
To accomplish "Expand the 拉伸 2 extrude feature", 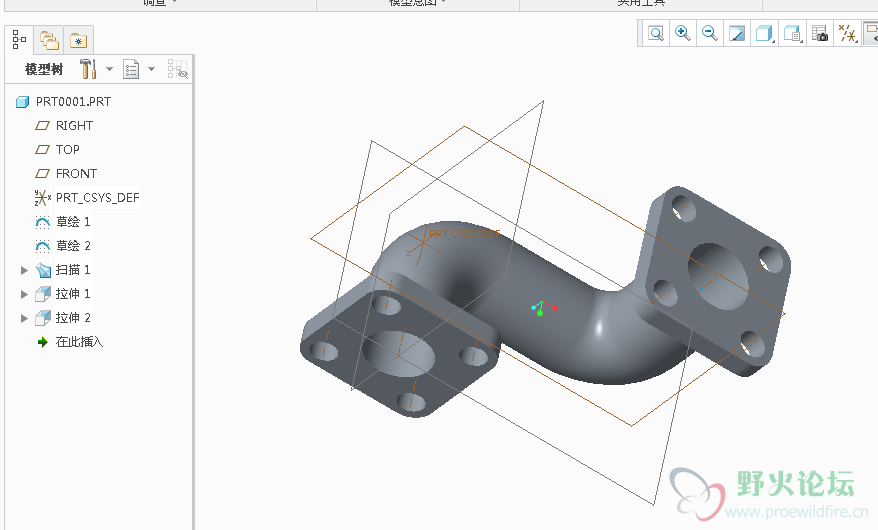I will [x=25, y=318].
